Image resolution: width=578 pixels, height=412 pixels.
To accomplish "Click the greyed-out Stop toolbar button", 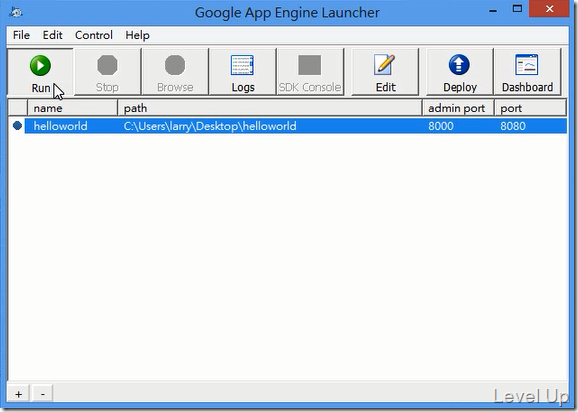I will [x=107, y=72].
